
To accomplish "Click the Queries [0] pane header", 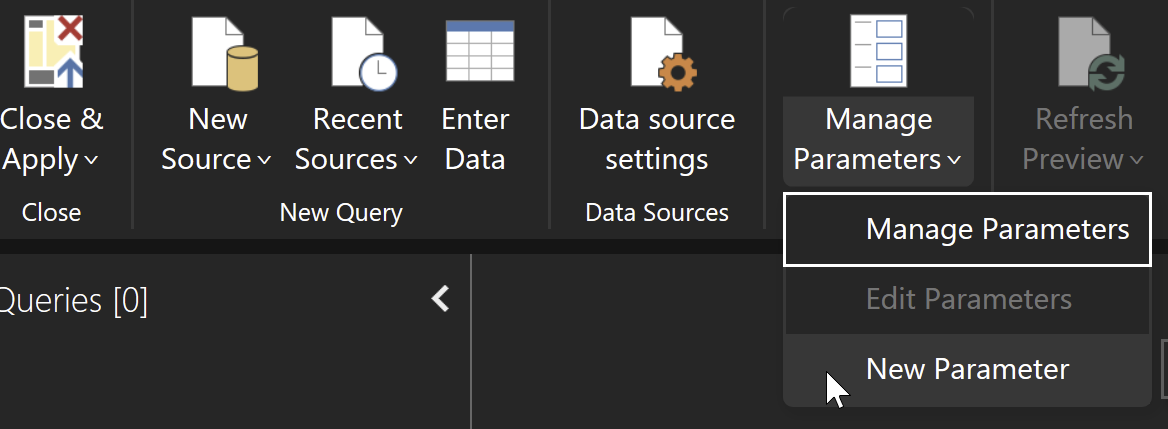I will tap(75, 300).
